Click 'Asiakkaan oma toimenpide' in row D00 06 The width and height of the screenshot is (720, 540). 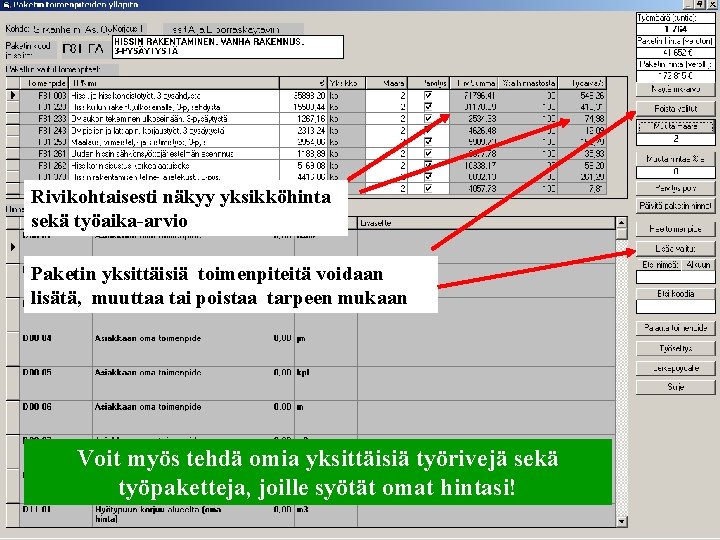(x=148, y=407)
